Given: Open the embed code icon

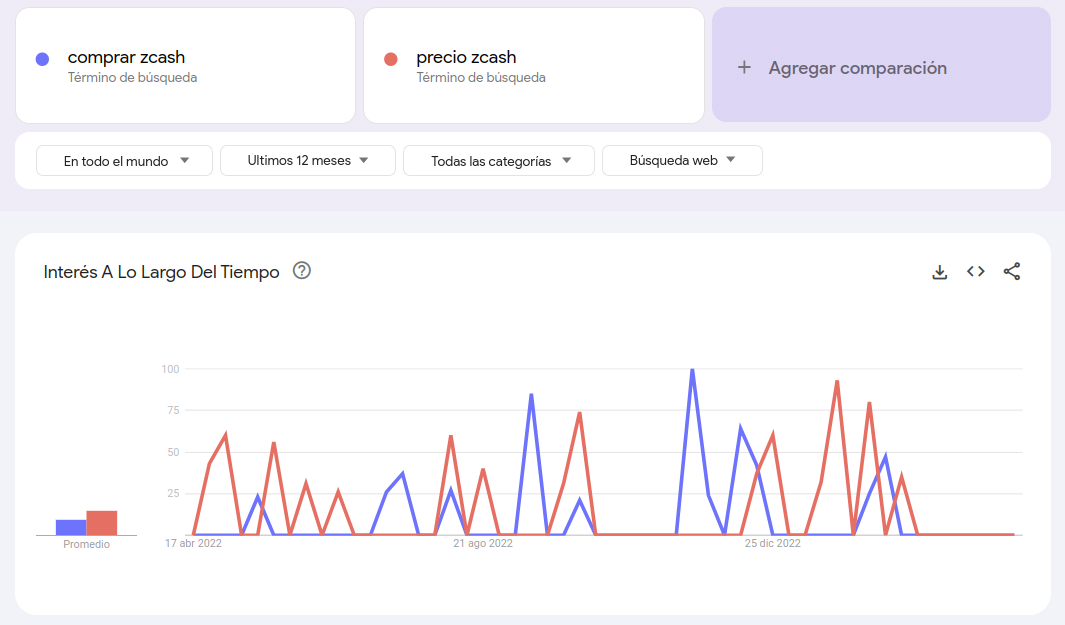Looking at the screenshot, I should (x=975, y=272).
